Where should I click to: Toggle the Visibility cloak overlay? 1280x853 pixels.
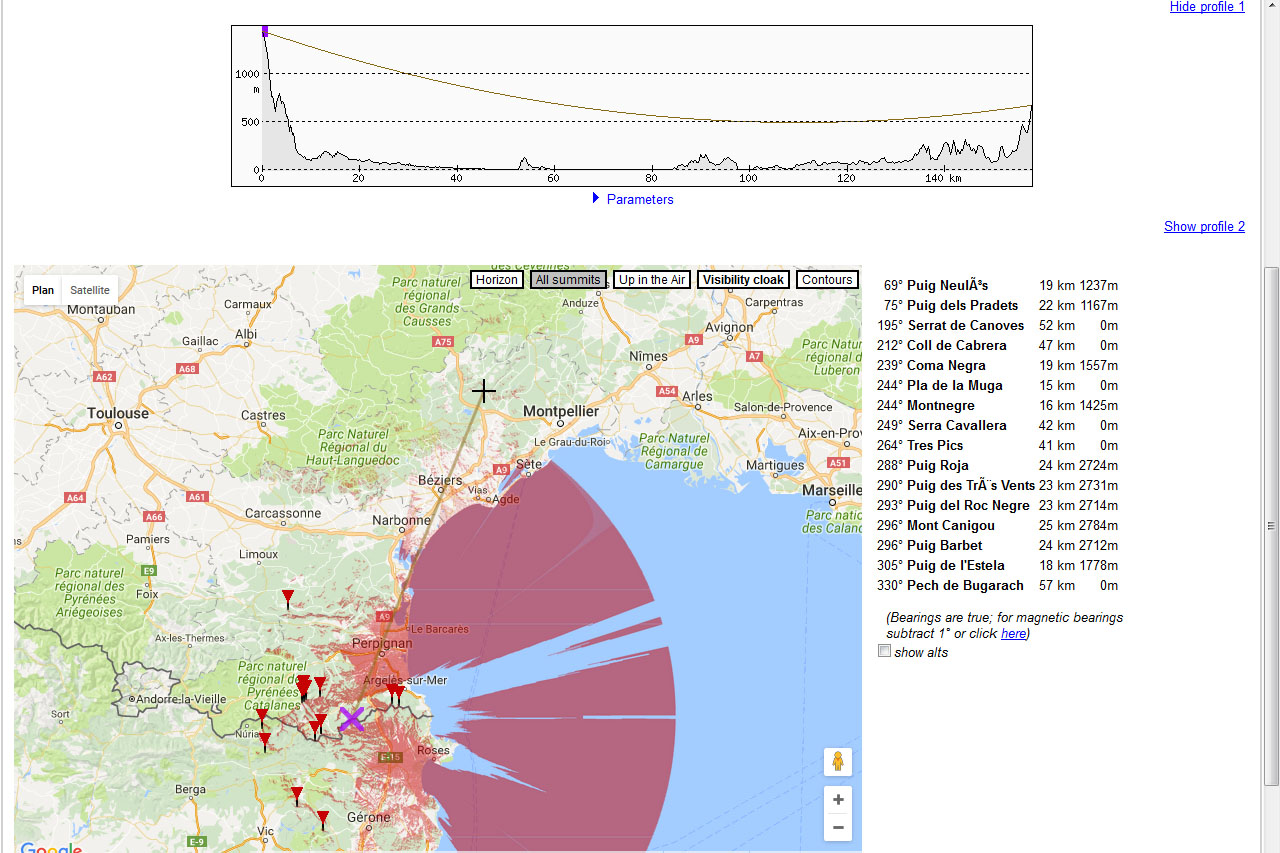pyautogui.click(x=743, y=280)
